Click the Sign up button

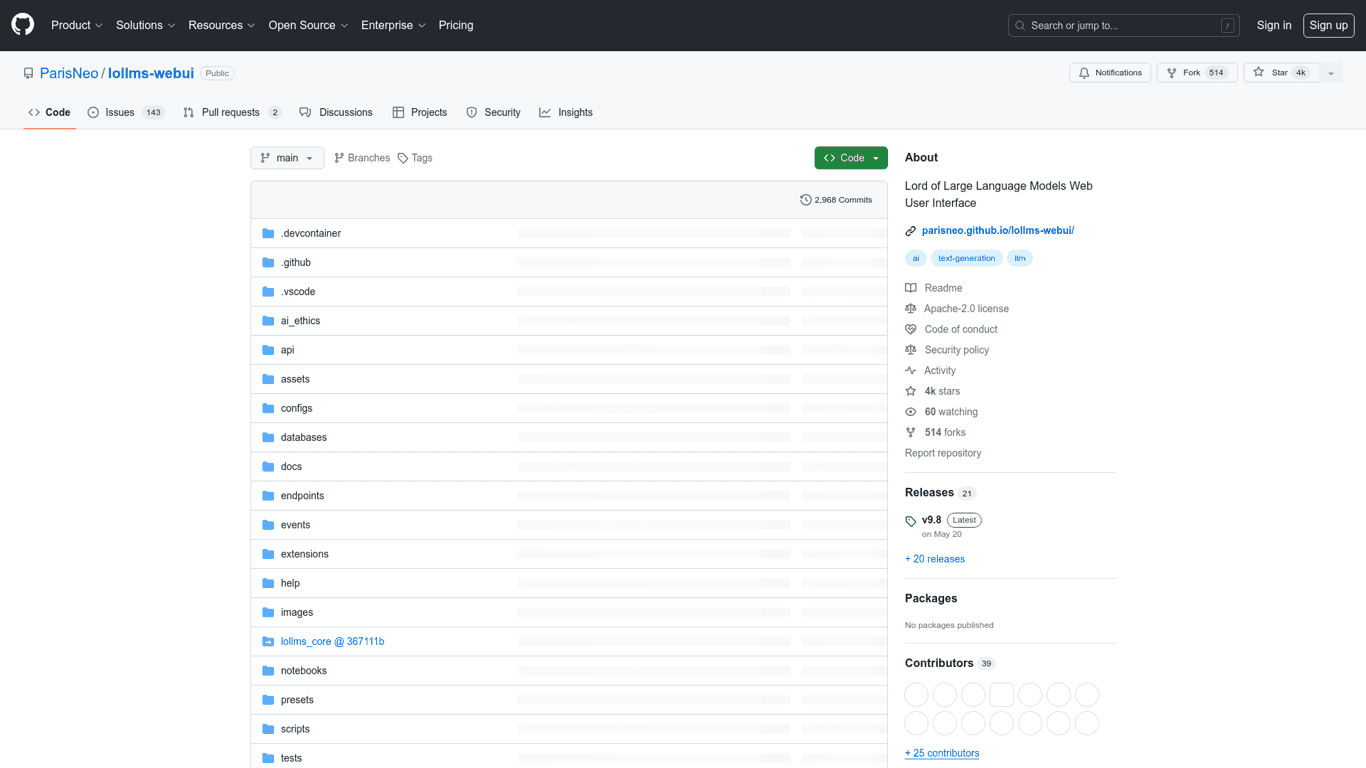point(1328,25)
